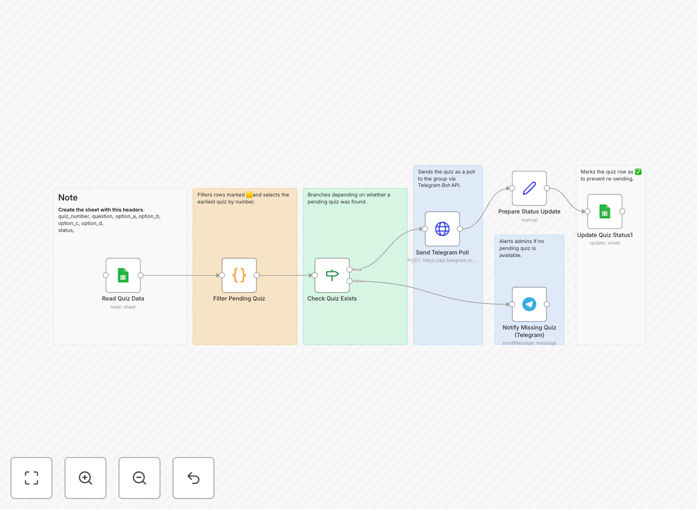Click the 'Prepare Status Update' node label
Image resolution: width=697 pixels, height=509 pixels.
click(x=529, y=212)
